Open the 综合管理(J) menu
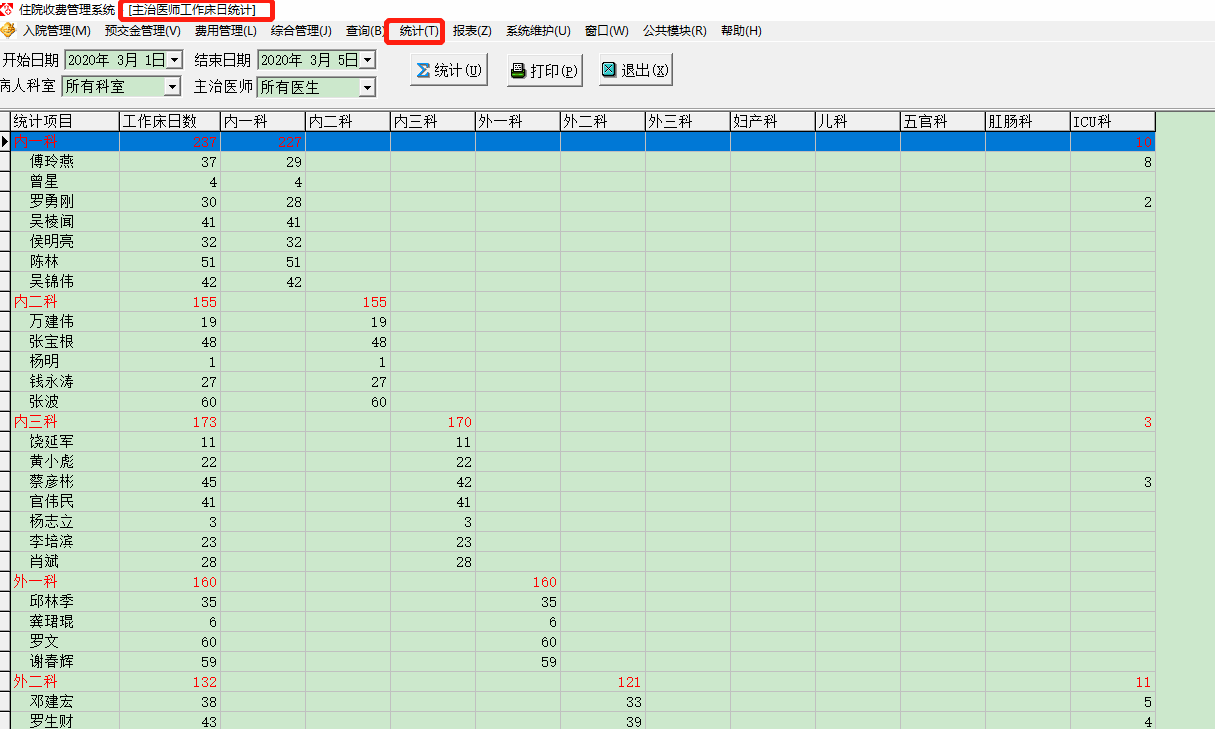The height and width of the screenshot is (729, 1215). tap(301, 31)
